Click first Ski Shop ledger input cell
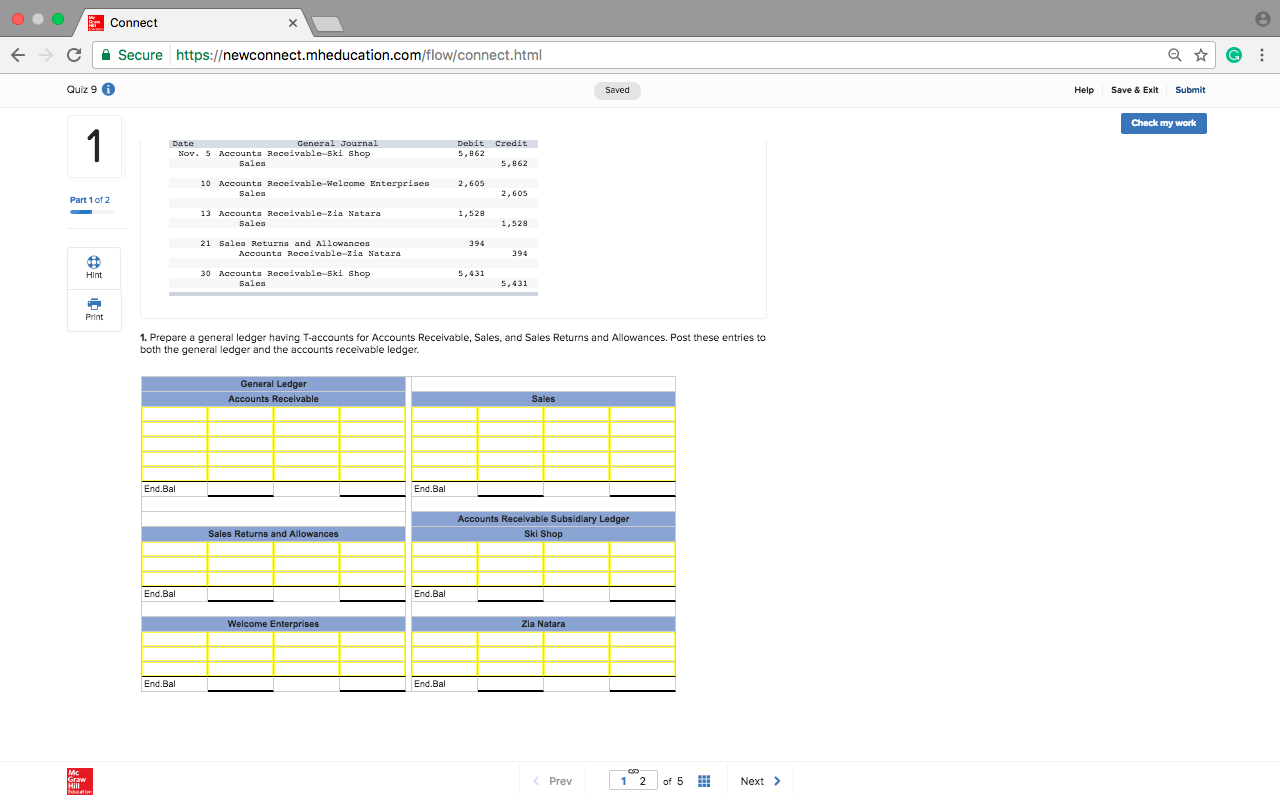Screen dimensions: 1280x800 tap(444, 549)
